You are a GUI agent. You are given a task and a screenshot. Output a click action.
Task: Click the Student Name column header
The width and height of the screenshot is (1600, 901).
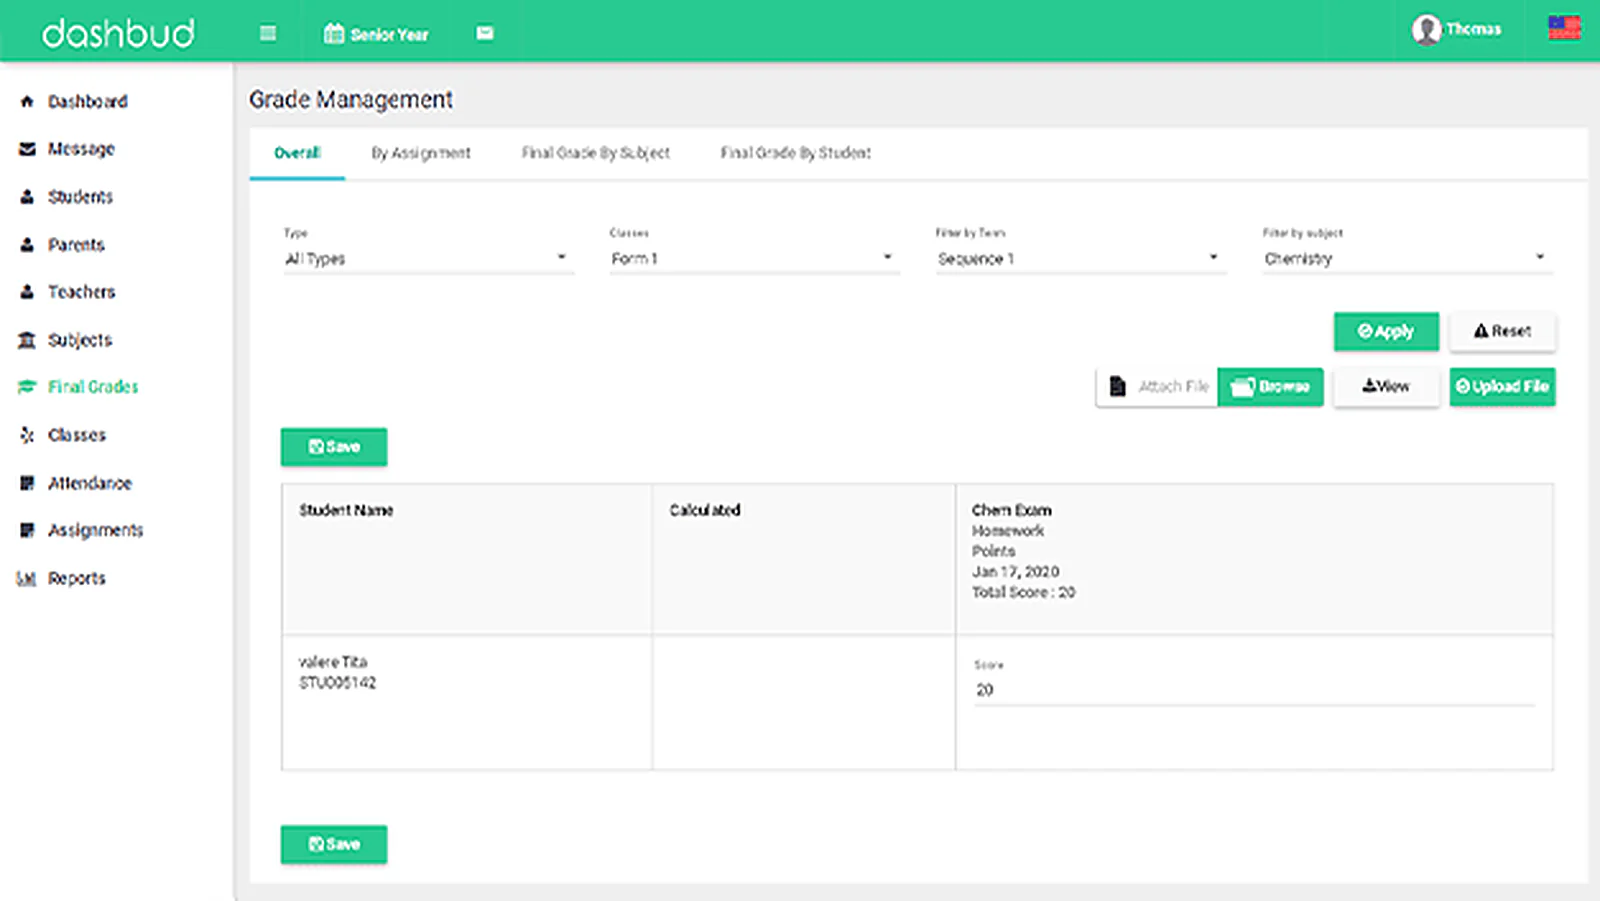[346, 510]
